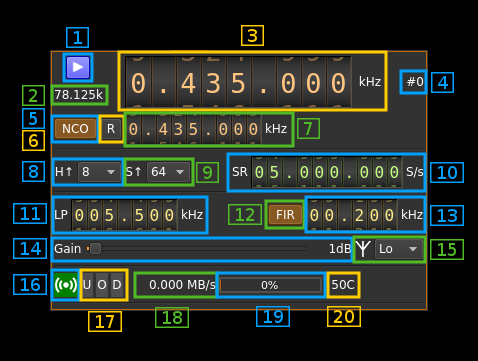The height and width of the screenshot is (361, 478).
Task: Start the device with the play button
Action: [x=78, y=67]
